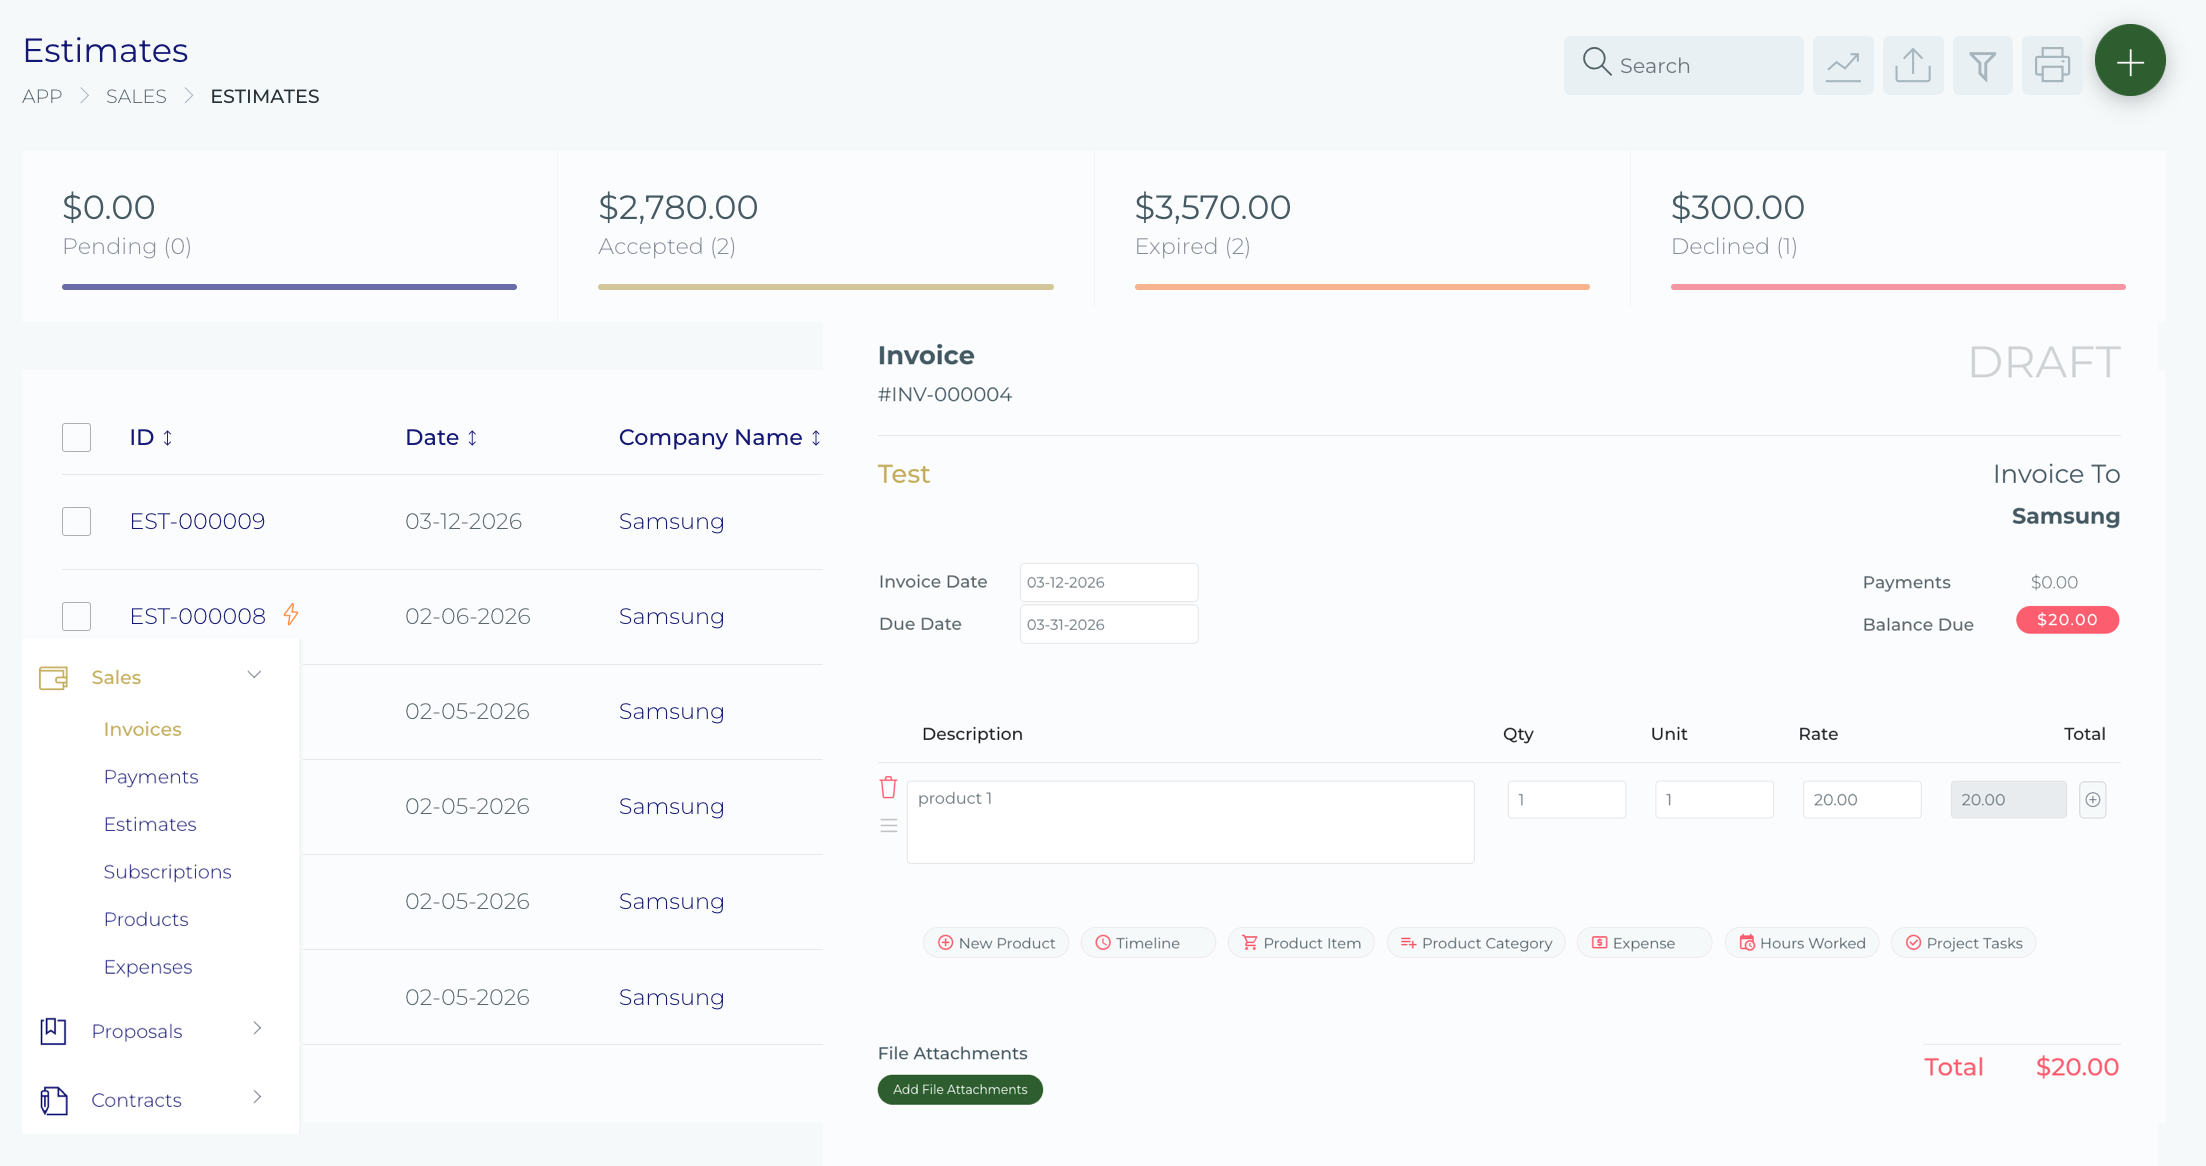
Task: Click Add File Attachments button
Action: point(960,1090)
